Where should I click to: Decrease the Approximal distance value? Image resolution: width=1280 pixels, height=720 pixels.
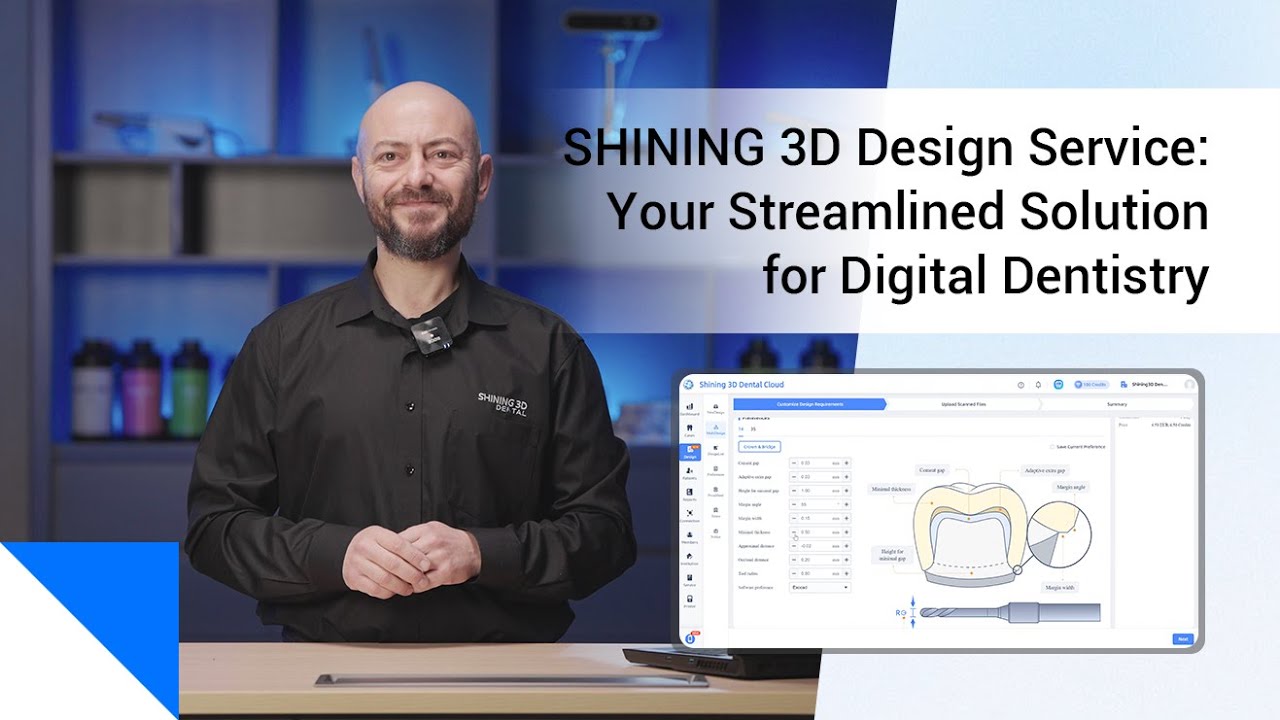tap(794, 546)
